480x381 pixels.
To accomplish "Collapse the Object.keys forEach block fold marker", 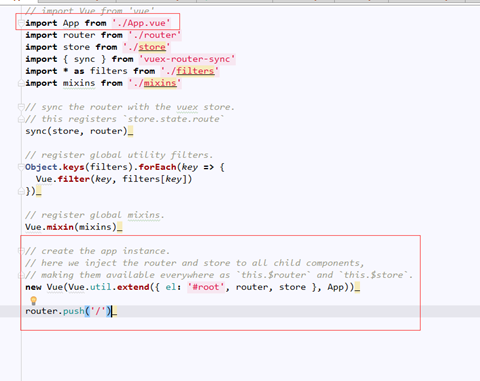I will pyautogui.click(x=21, y=167).
